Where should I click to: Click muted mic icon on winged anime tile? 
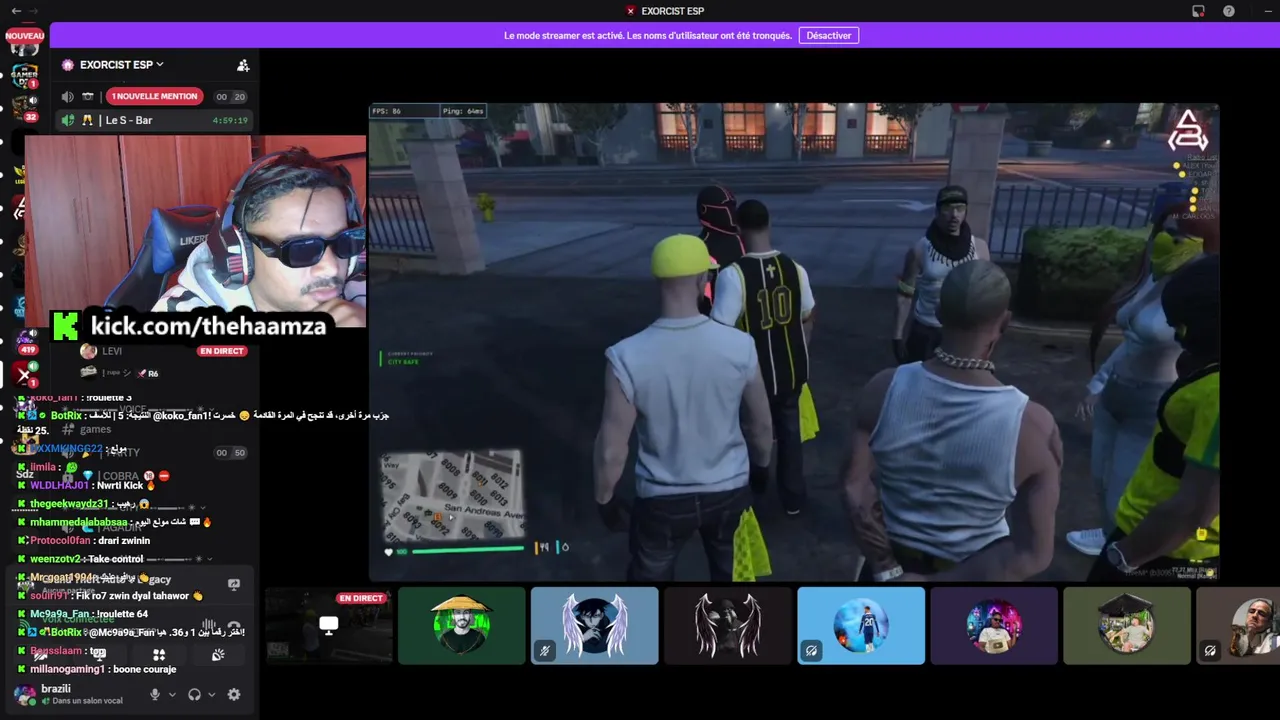point(545,650)
